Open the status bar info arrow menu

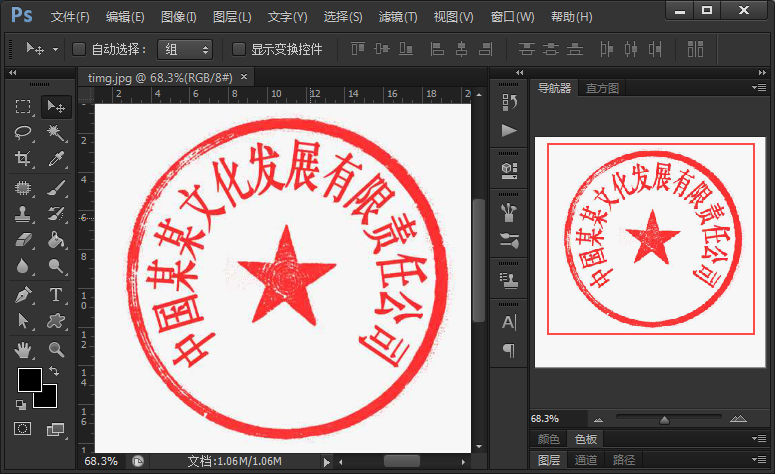click(326, 462)
